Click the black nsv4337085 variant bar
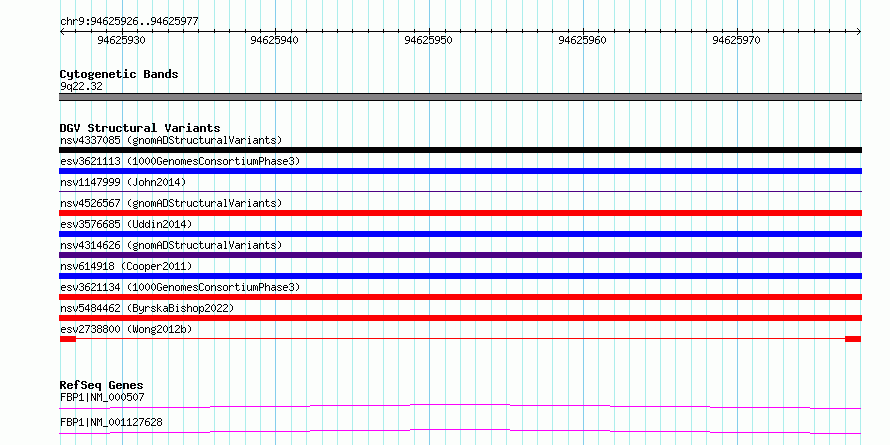 [x=460, y=150]
